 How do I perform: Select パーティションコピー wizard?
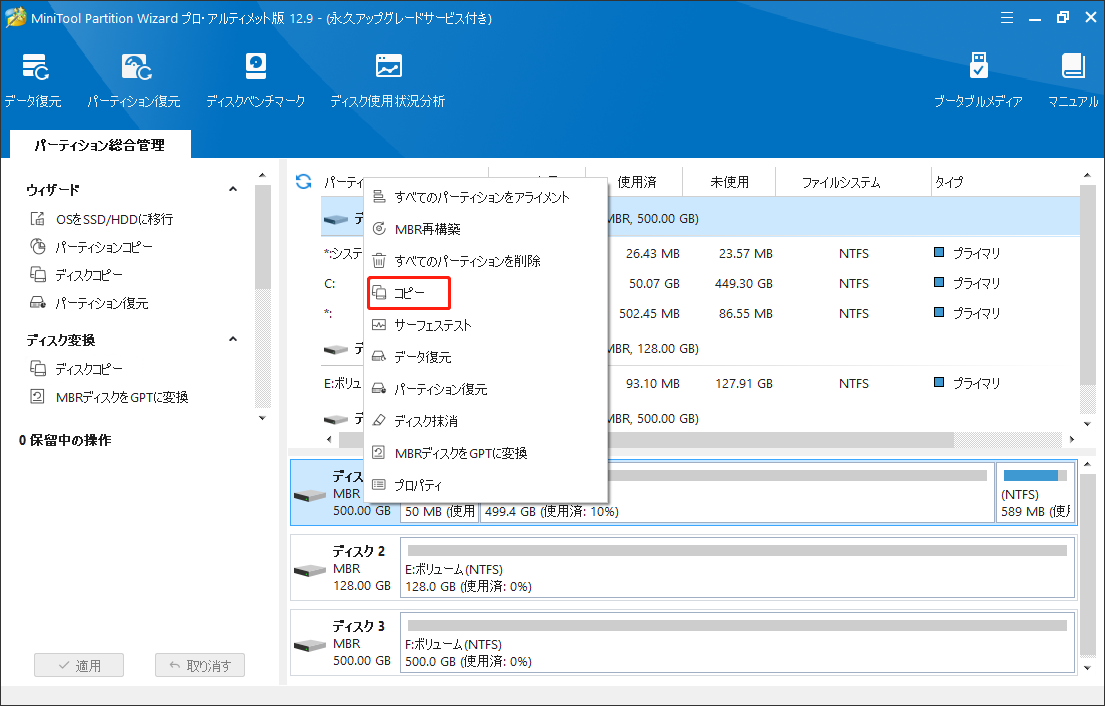click(x=91, y=247)
